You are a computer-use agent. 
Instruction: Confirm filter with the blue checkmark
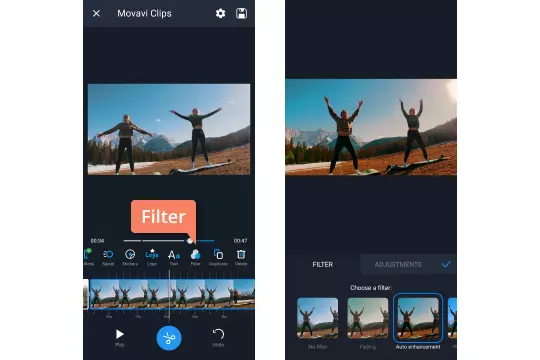[446, 264]
